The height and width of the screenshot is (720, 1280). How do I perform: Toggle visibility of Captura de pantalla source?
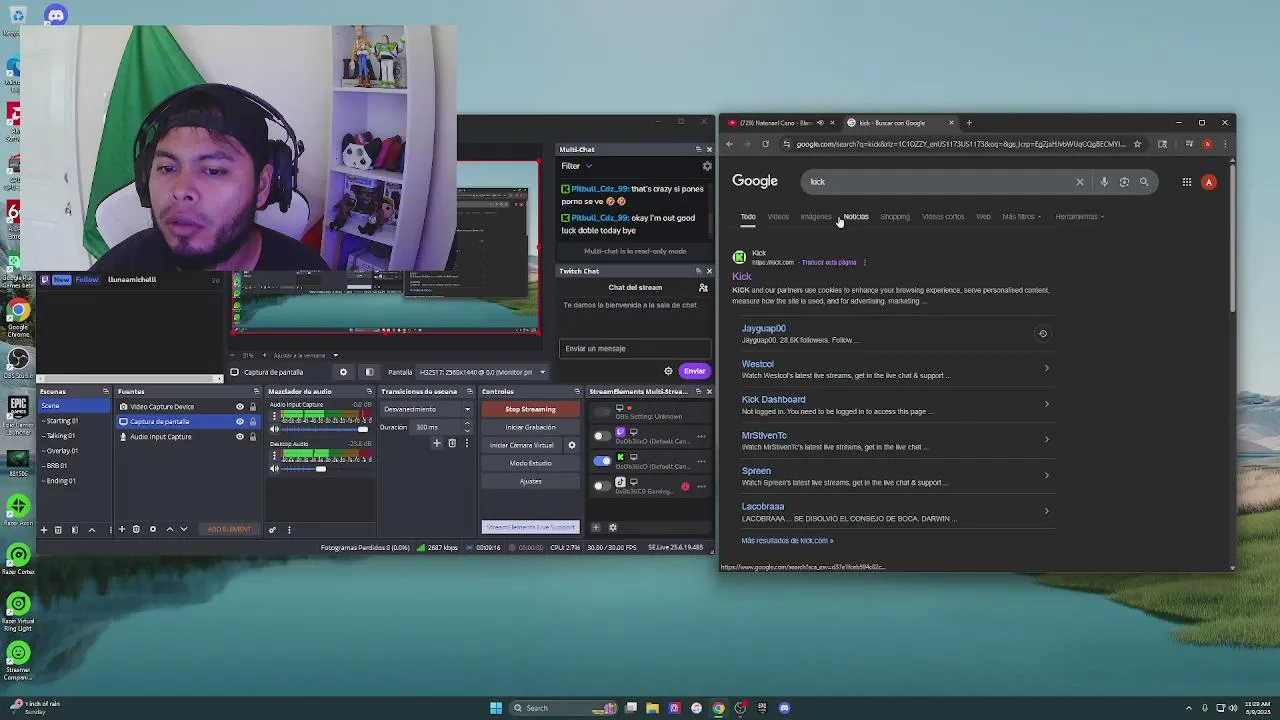239,421
